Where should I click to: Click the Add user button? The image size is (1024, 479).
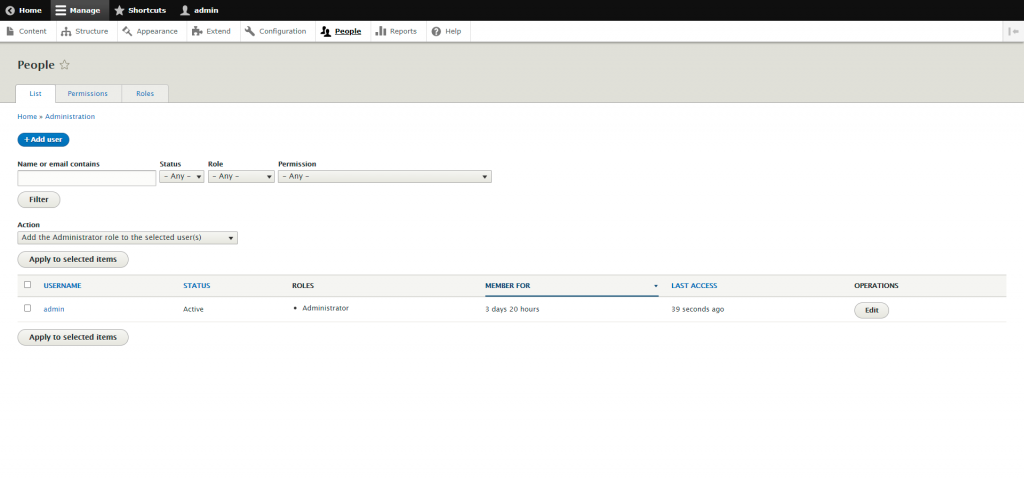[x=43, y=140]
